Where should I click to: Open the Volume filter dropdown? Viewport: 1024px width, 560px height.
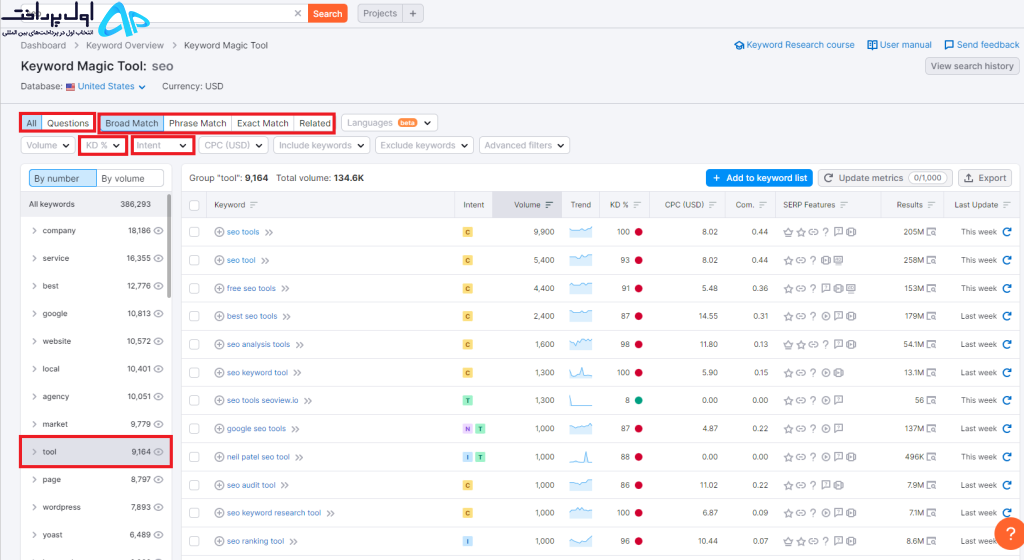point(48,145)
